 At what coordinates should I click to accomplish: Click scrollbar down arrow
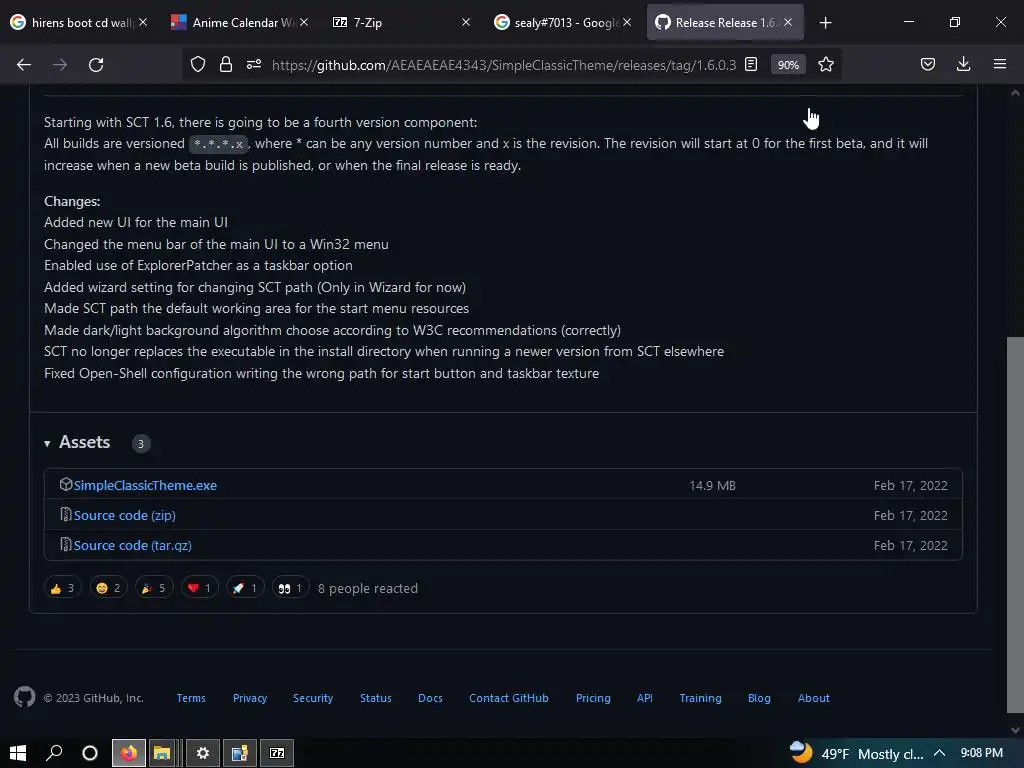[x=1015, y=731]
